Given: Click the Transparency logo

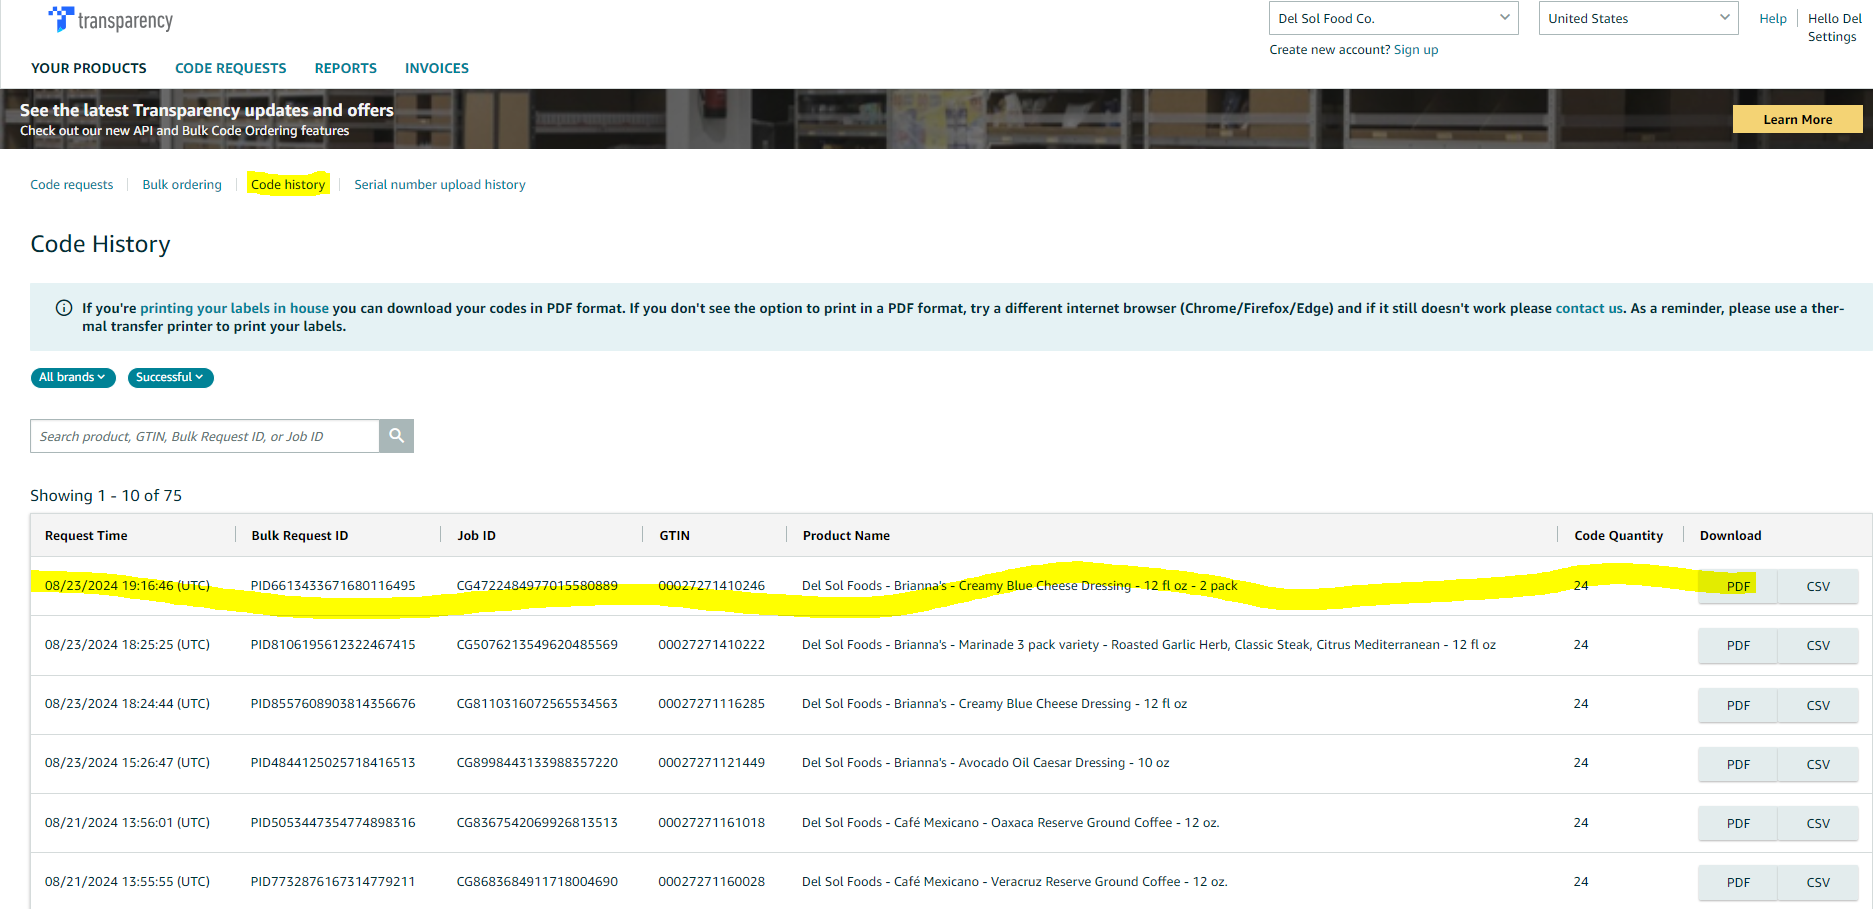Looking at the screenshot, I should 111,20.
